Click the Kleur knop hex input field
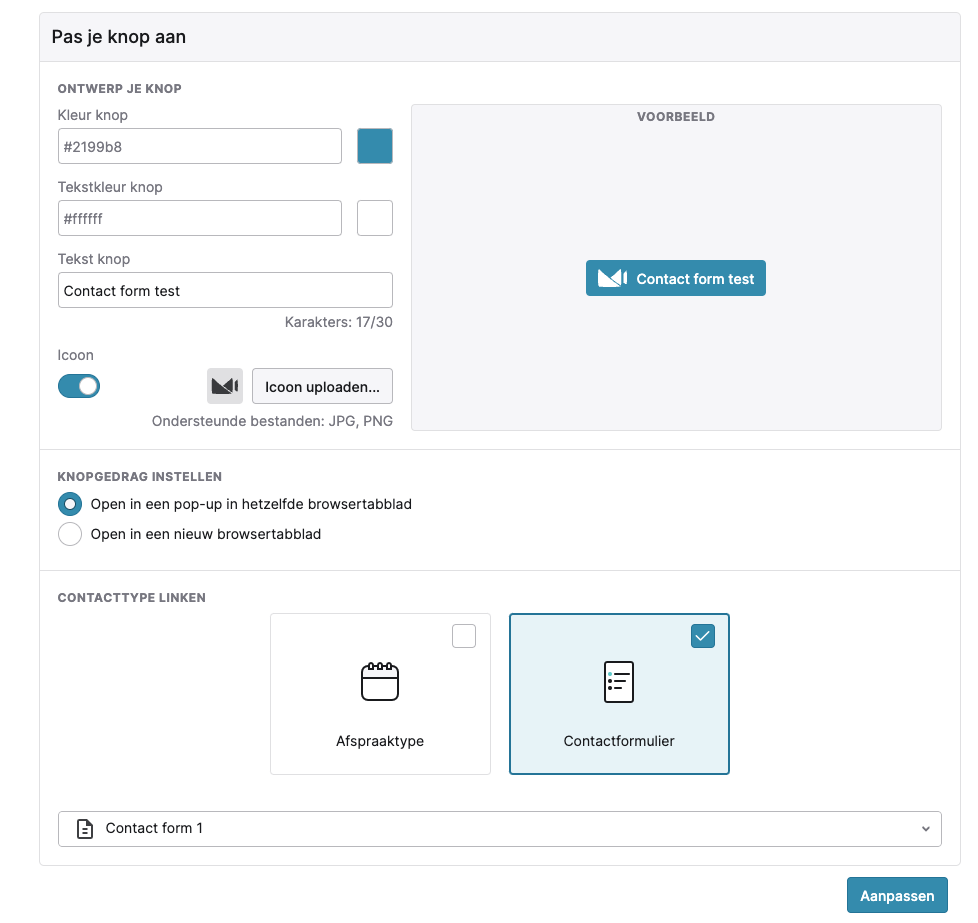Viewport: 978px width, 923px height. click(200, 146)
